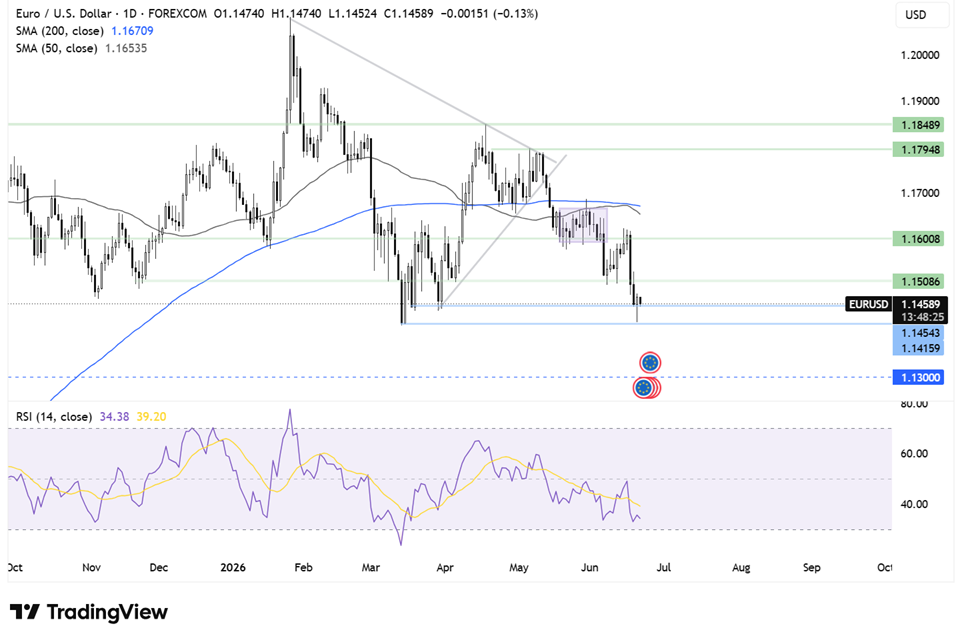973x642 pixels.
Task: Click the 1.14159 support level label
Action: pos(918,348)
